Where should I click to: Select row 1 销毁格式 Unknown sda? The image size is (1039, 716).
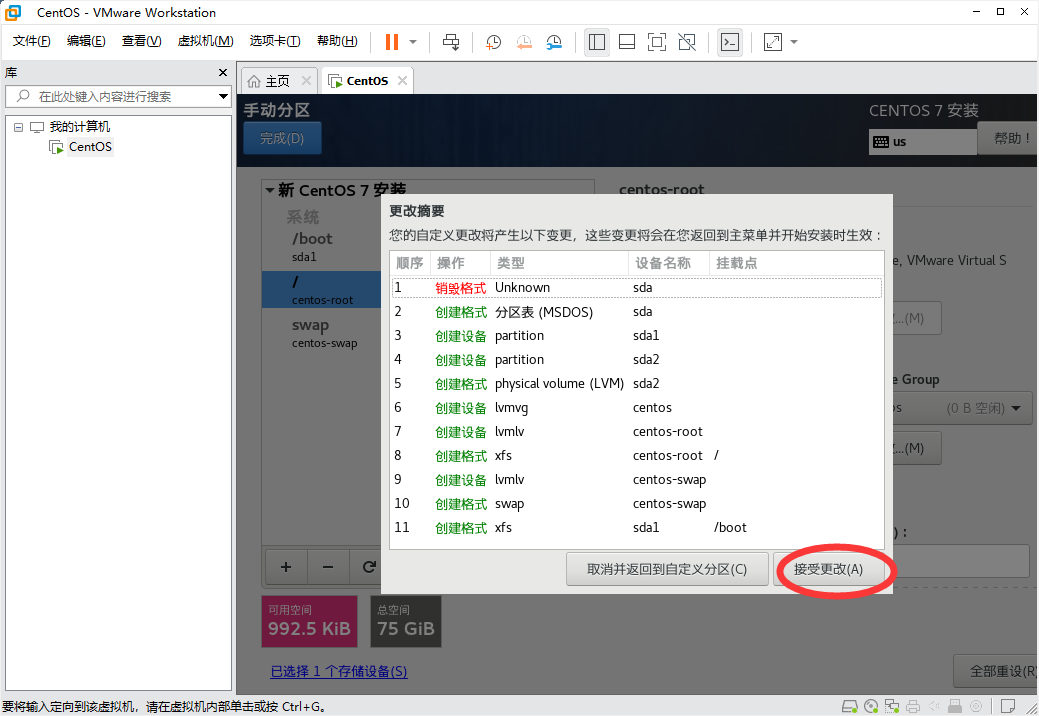pos(637,287)
